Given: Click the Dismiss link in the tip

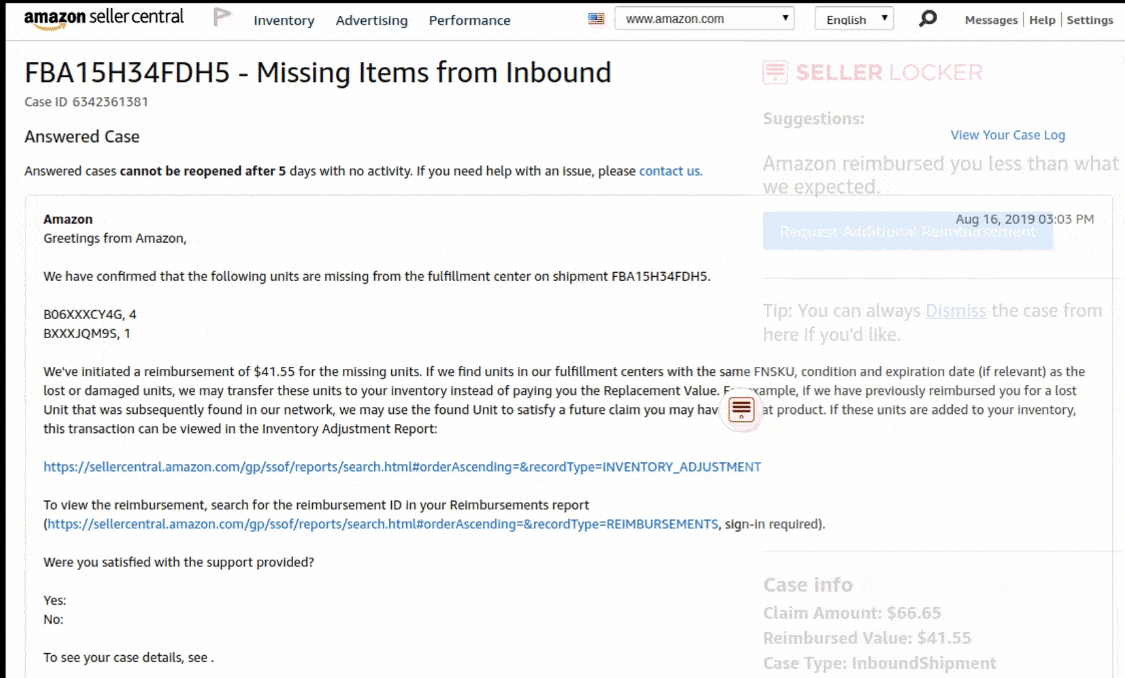Looking at the screenshot, I should tap(956, 311).
